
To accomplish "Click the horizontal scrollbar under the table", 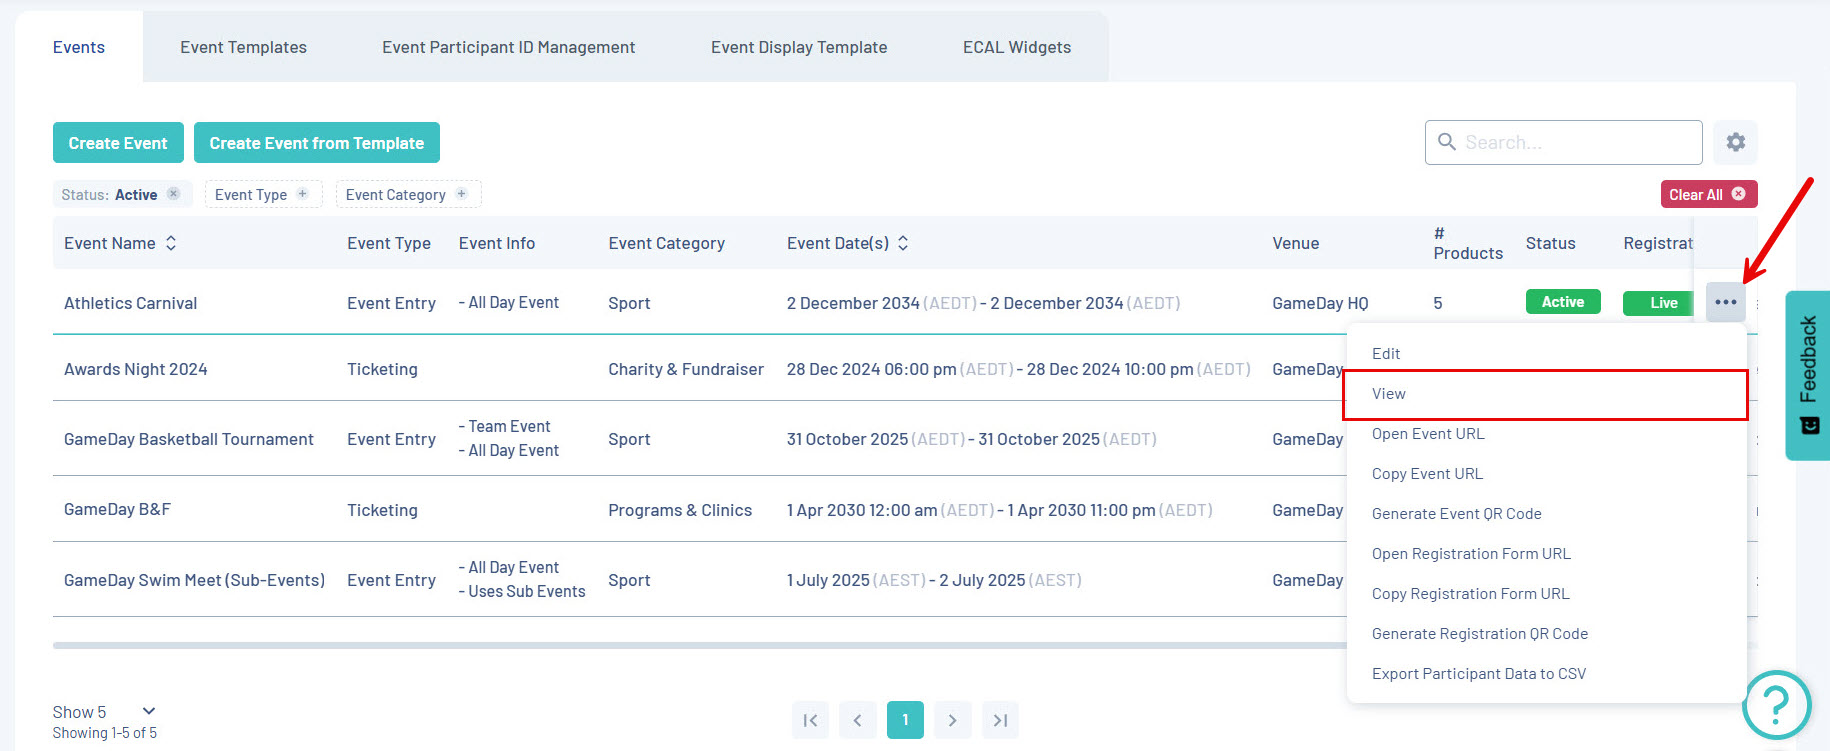I will click(x=700, y=646).
